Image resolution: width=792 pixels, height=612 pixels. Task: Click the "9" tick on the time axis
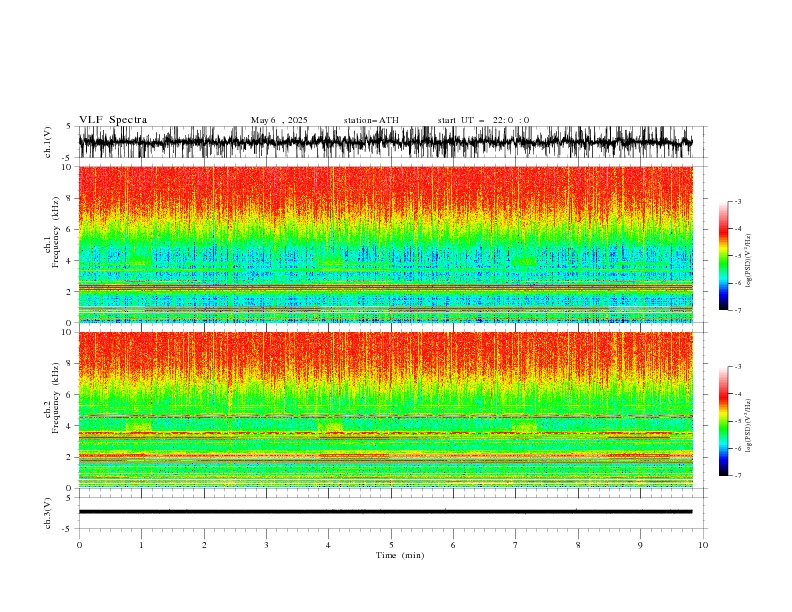(640, 545)
